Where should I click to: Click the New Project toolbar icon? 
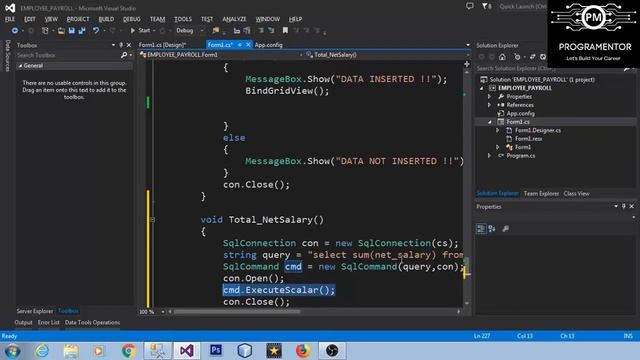(45, 31)
